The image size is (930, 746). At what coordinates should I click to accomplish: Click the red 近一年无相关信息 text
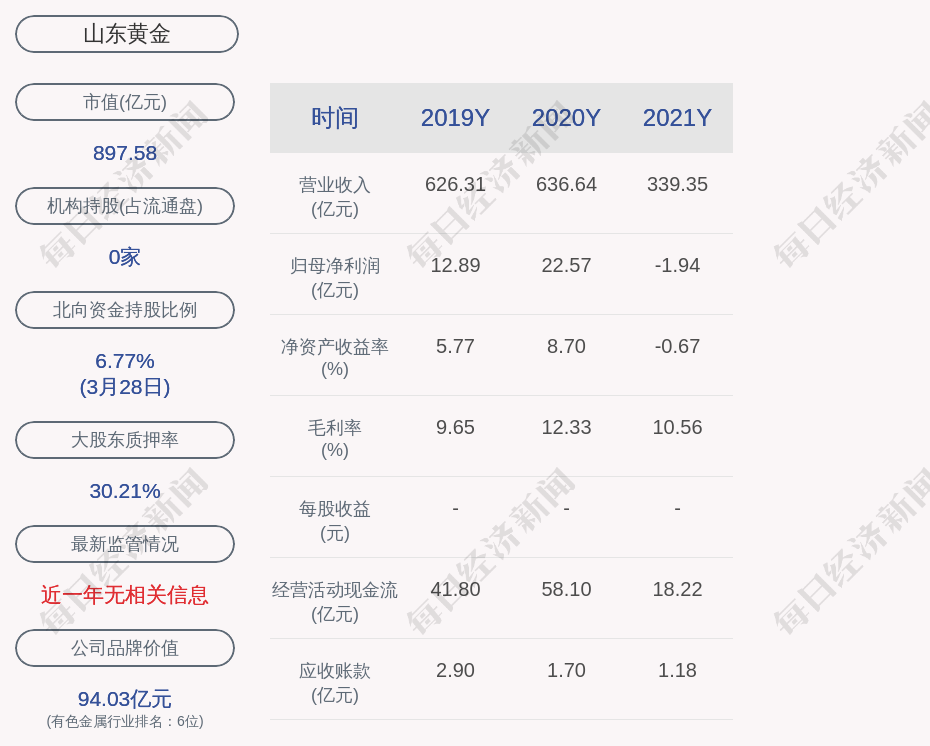point(125,595)
